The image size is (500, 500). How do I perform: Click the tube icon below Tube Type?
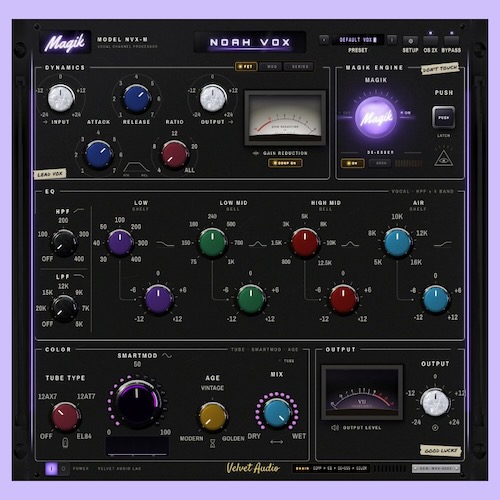tap(65, 443)
